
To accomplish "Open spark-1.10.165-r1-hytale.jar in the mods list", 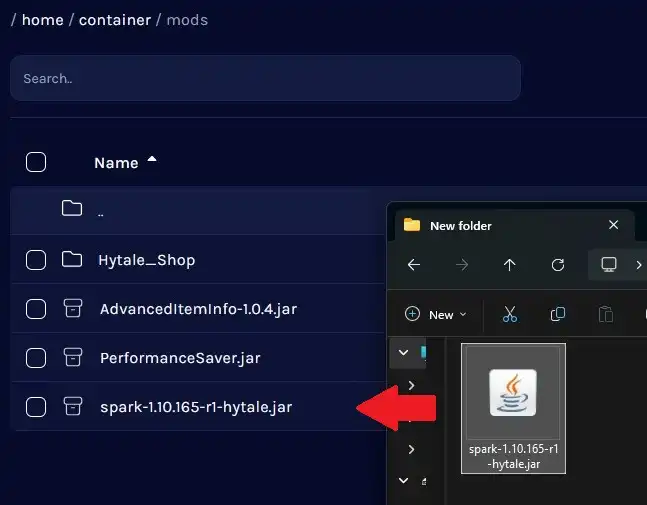I will click(x=196, y=407).
